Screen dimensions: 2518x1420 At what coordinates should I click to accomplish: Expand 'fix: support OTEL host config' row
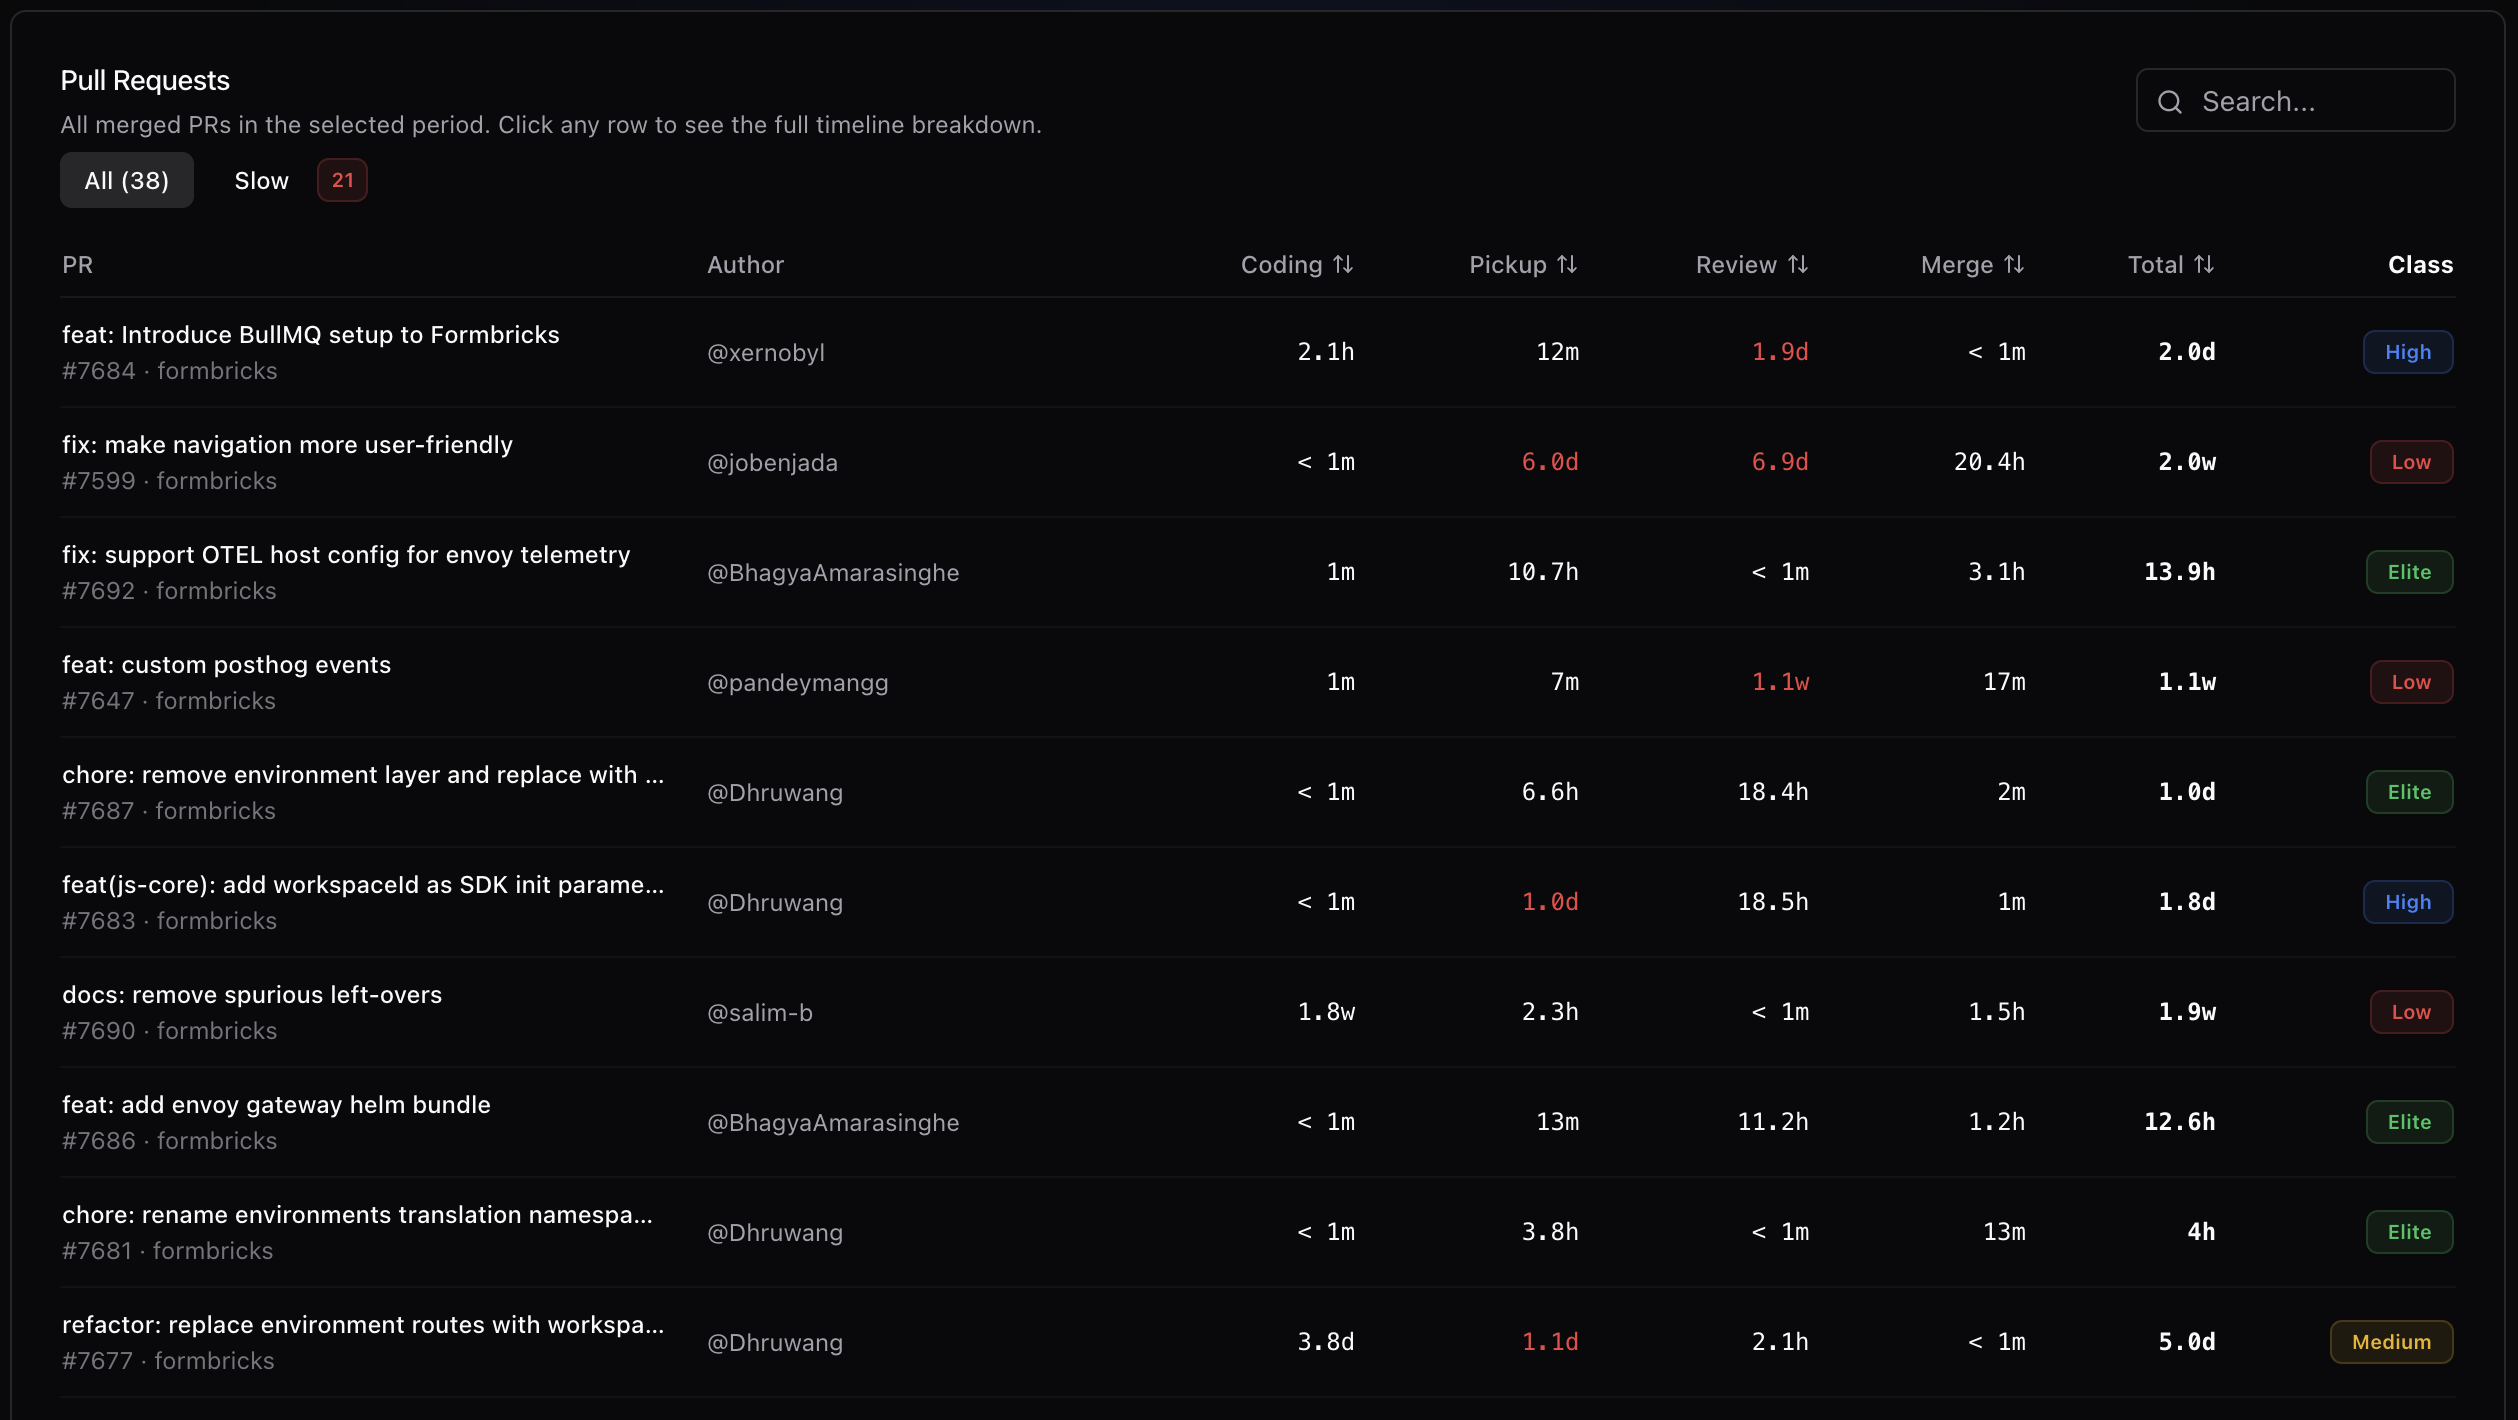pyautogui.click(x=346, y=555)
